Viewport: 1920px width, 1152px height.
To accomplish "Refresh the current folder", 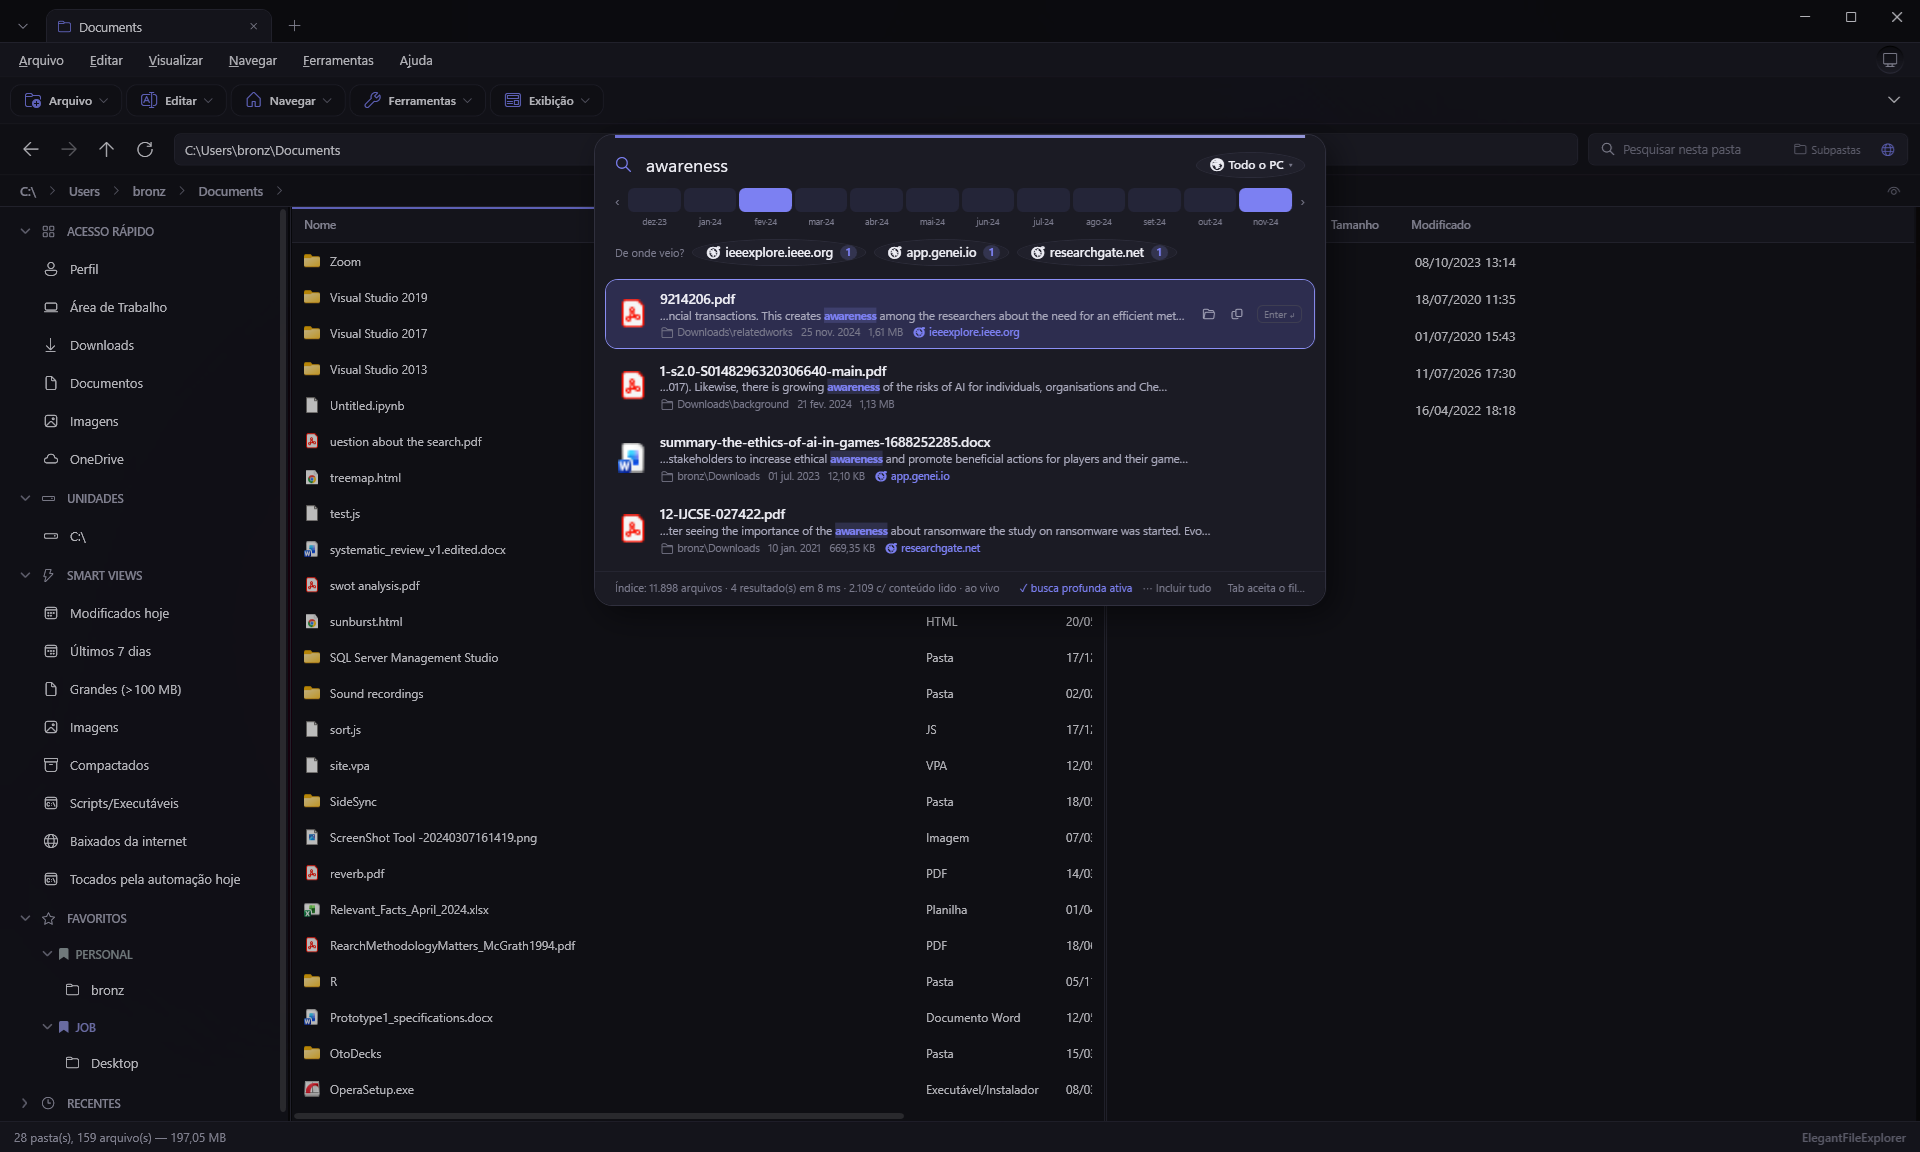I will 145,150.
